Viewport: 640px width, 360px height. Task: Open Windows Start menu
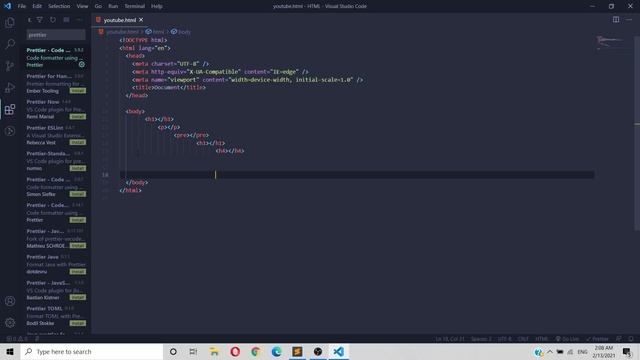[10, 351]
